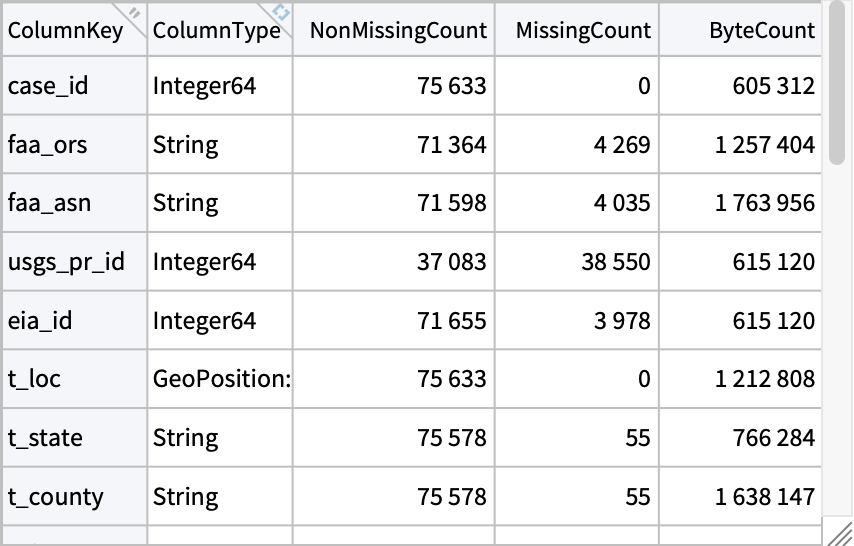Click the t_state row key cell

(45, 438)
